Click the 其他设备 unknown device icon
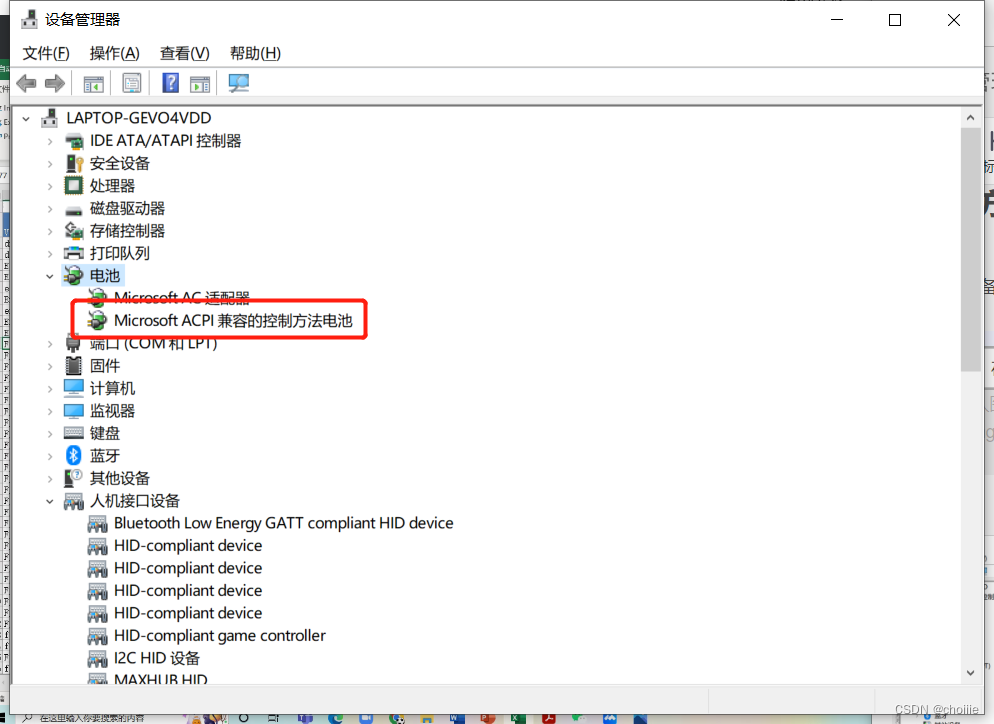 click(x=74, y=478)
